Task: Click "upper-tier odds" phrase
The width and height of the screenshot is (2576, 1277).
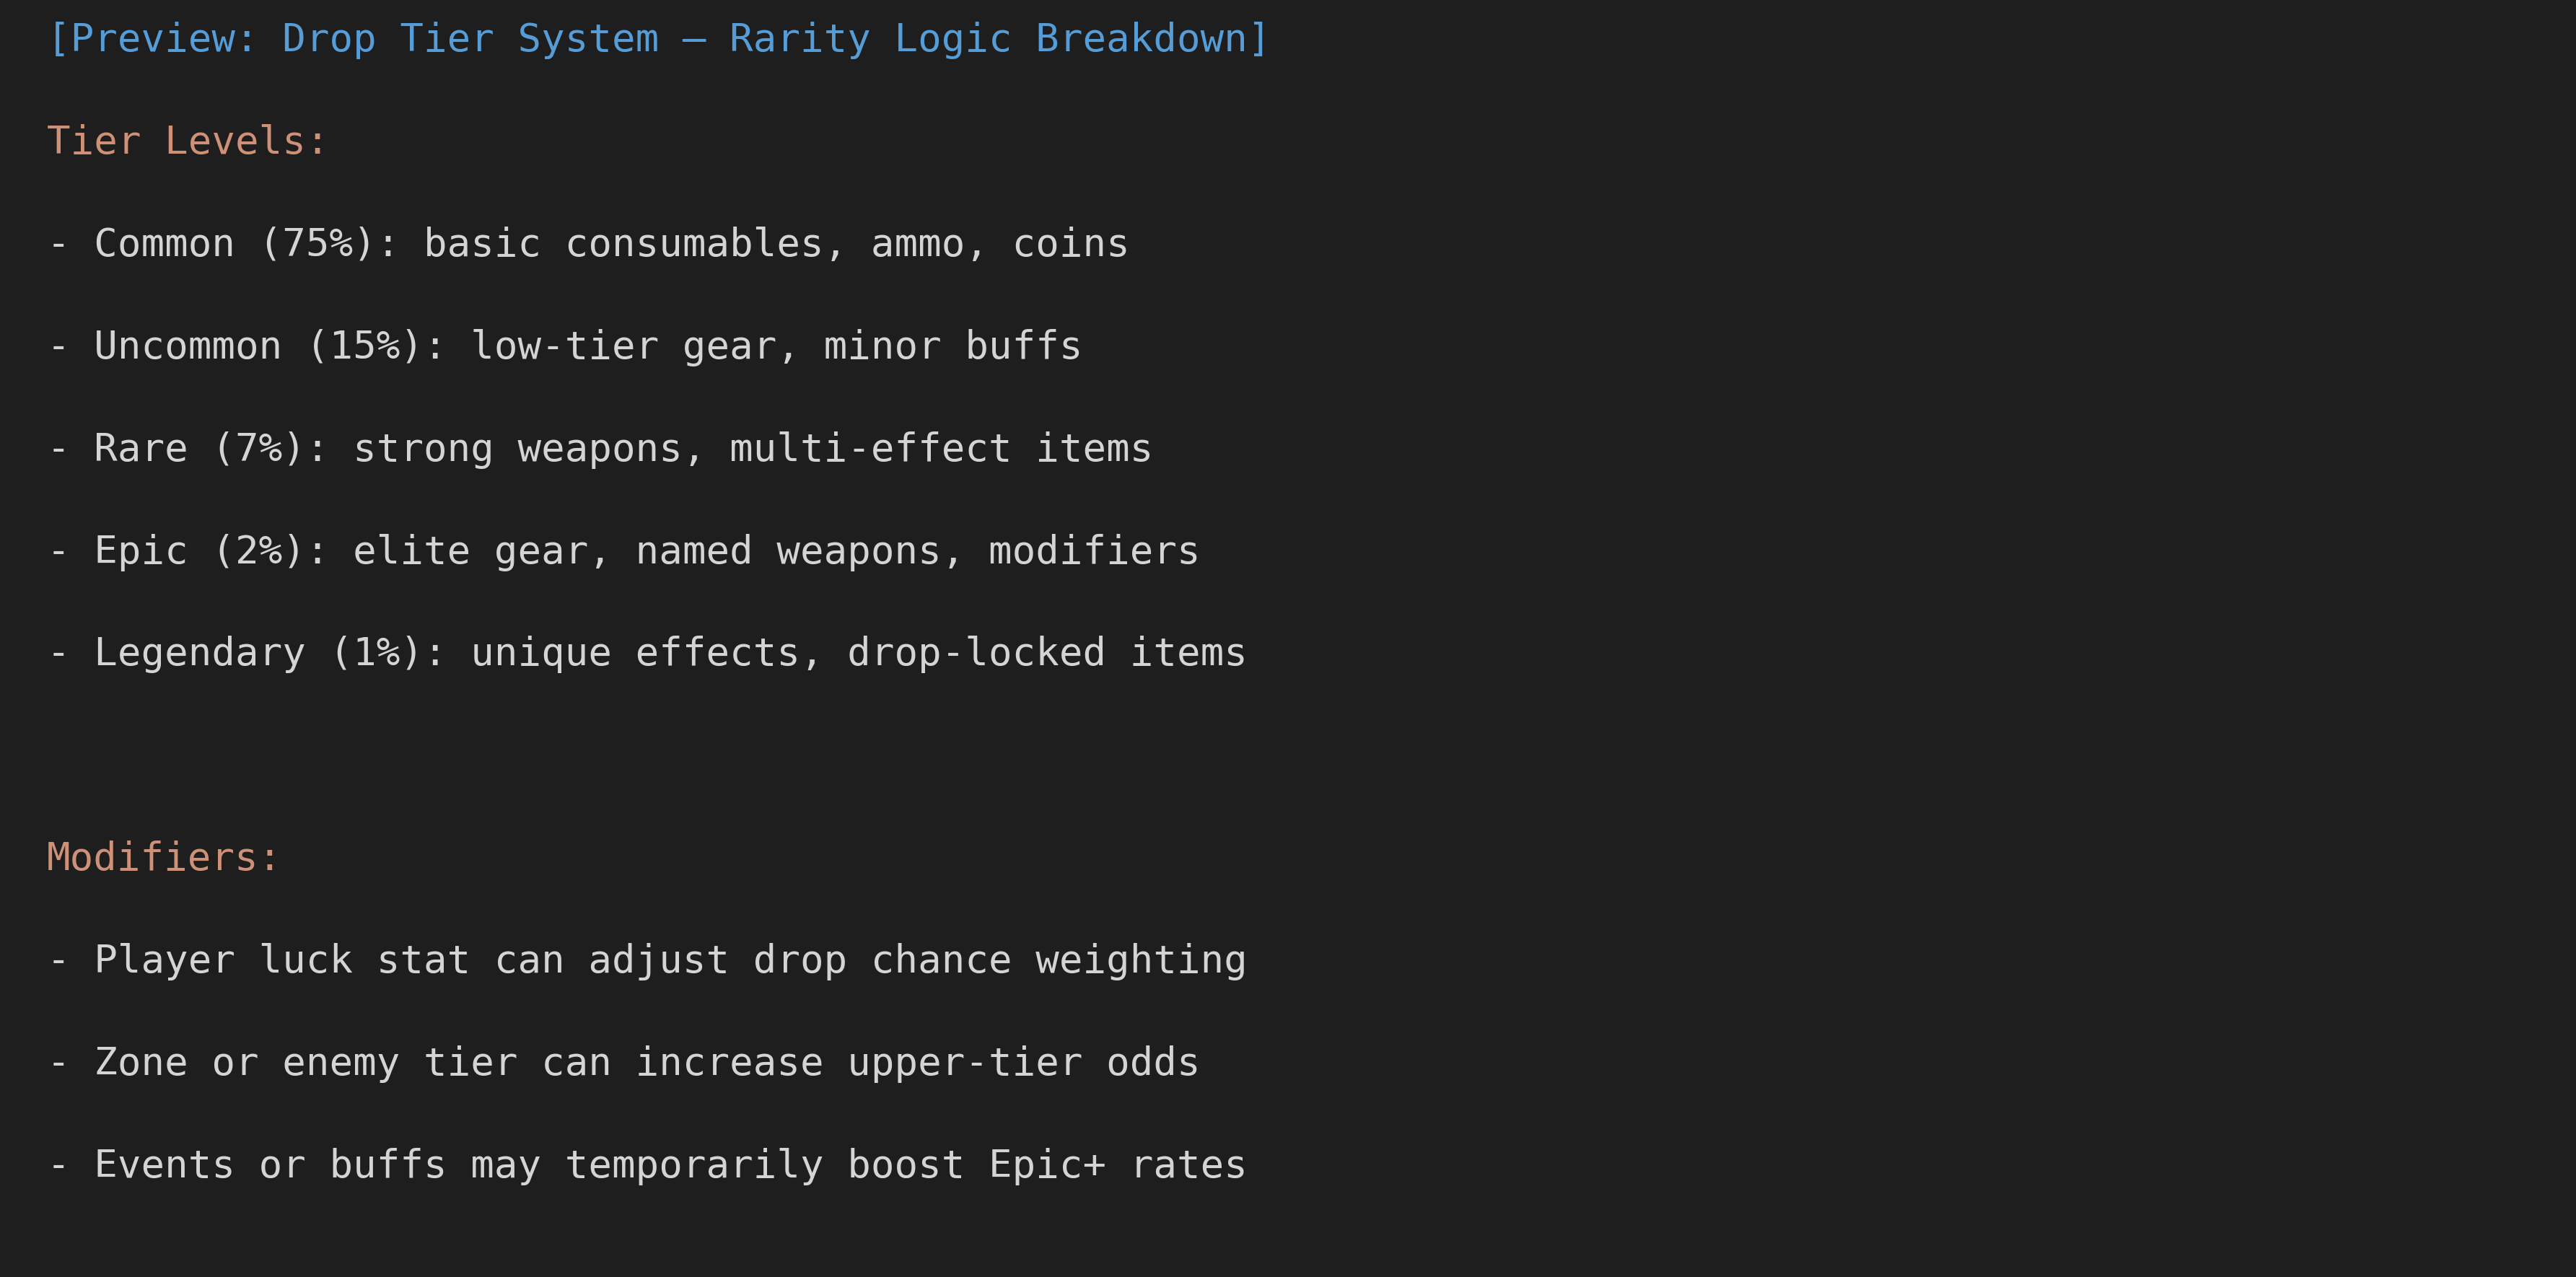Action: 1023,1062
